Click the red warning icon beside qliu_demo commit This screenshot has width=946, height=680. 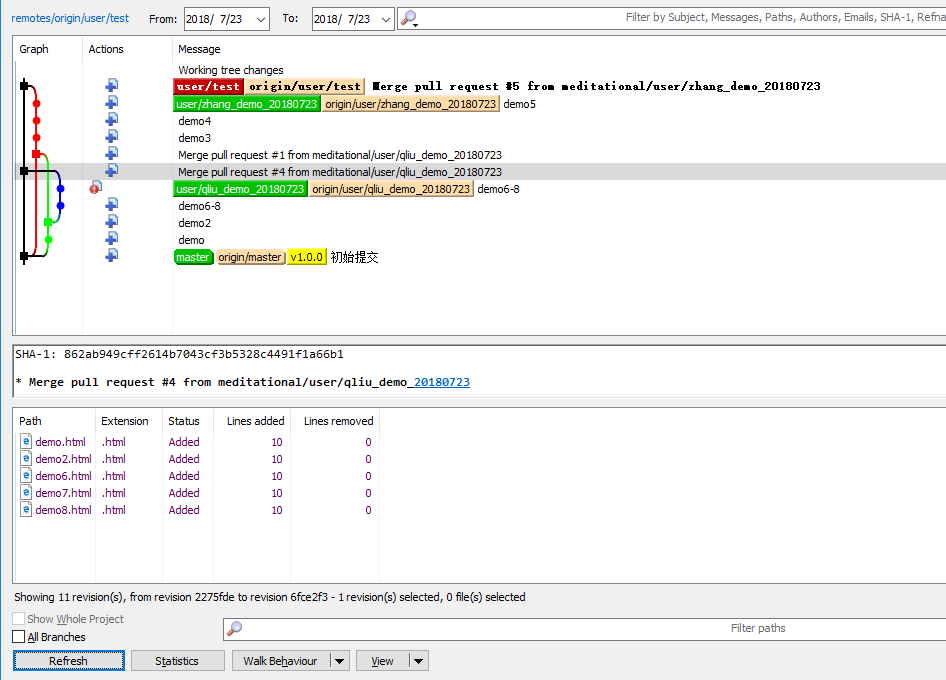click(x=95, y=187)
